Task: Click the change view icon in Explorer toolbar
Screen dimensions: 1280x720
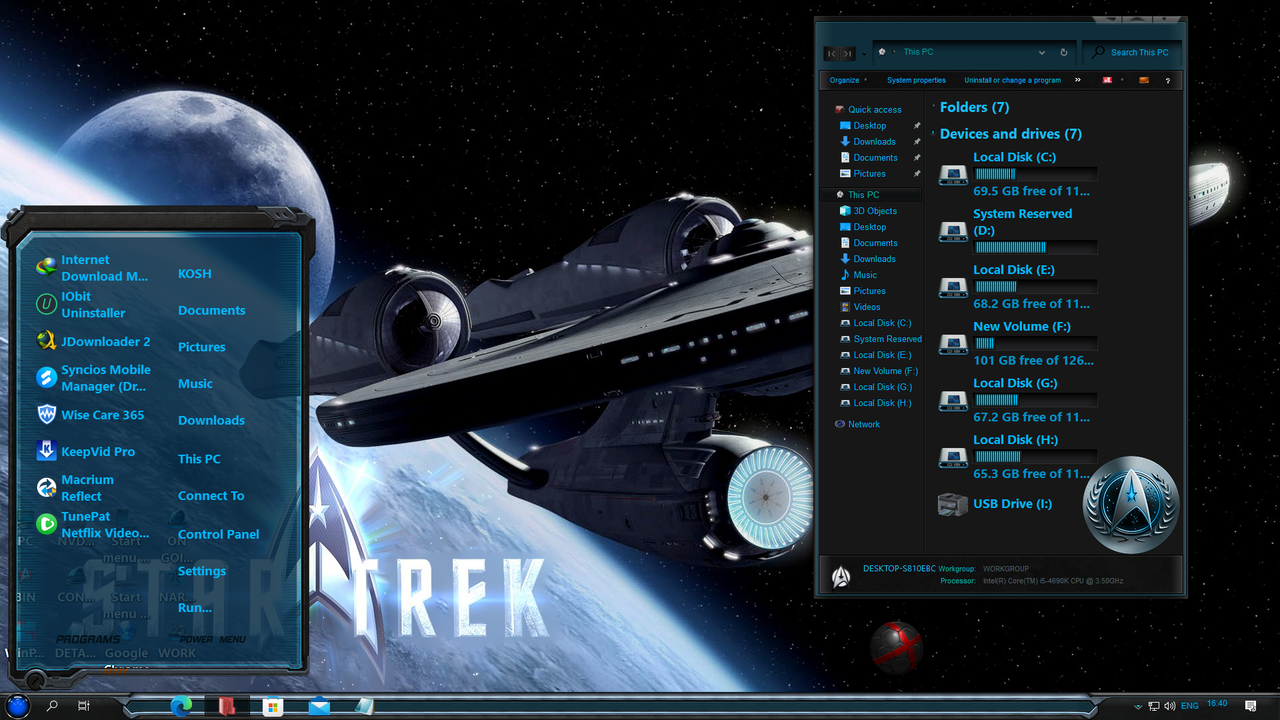Action: coord(1107,80)
